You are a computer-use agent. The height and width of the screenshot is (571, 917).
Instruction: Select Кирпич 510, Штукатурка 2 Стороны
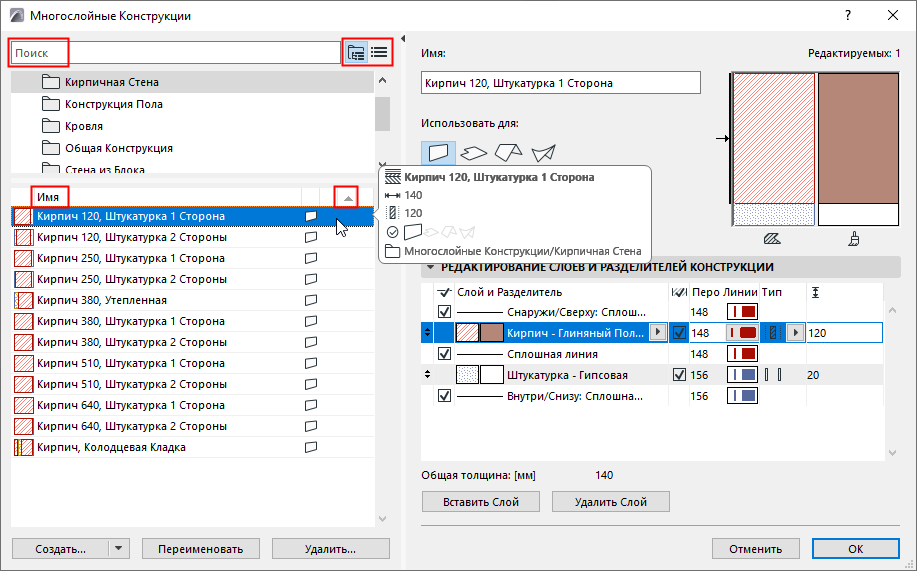[192, 384]
